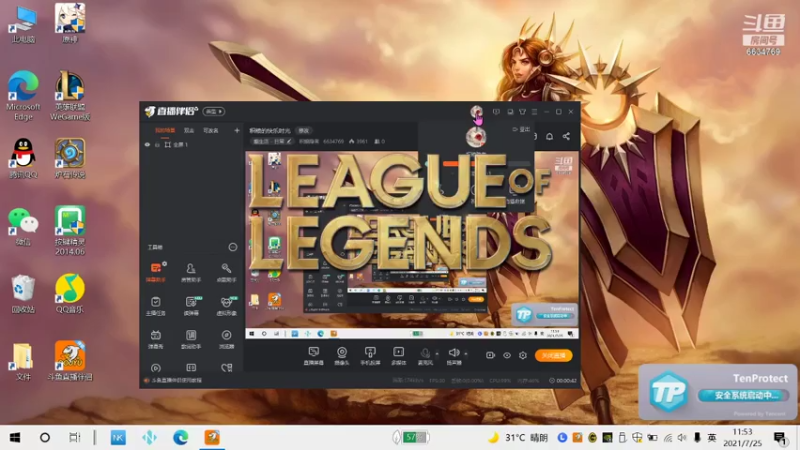This screenshot has height=450, width=800.
Task: Open the bear-face virtual avatar tool
Action: tap(227, 306)
